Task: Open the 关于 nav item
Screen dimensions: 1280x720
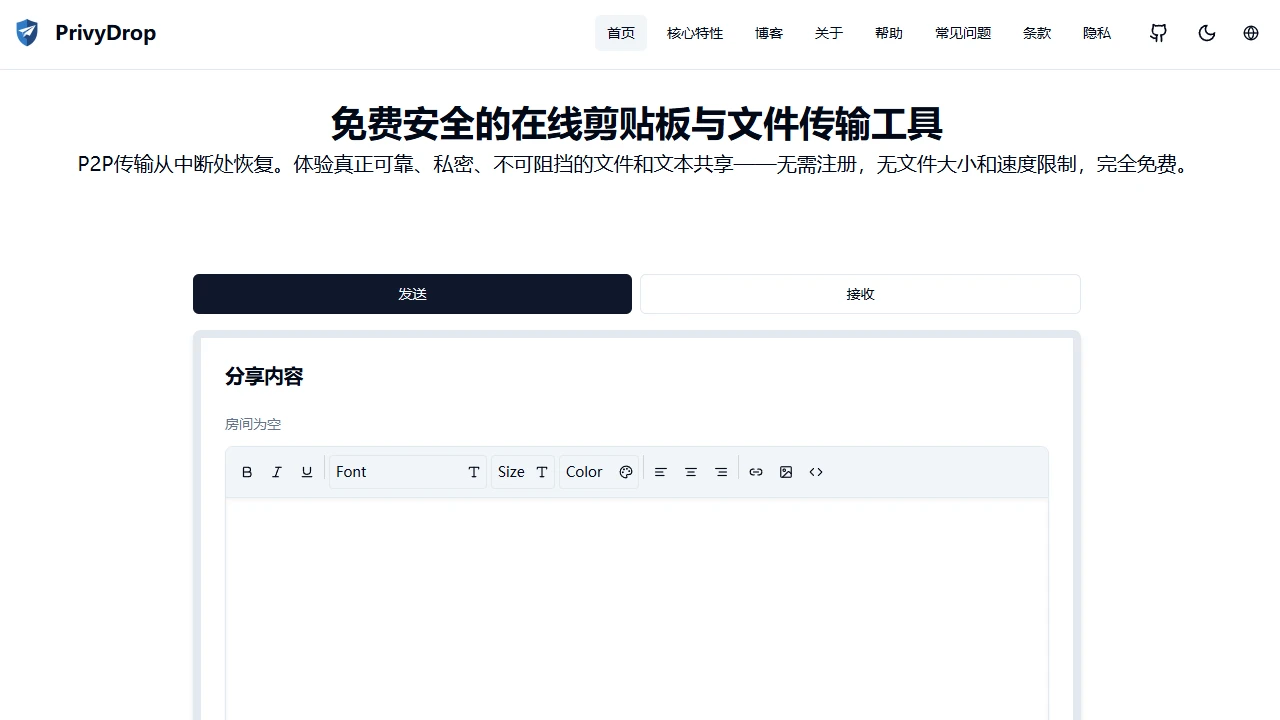Action: 829,33
